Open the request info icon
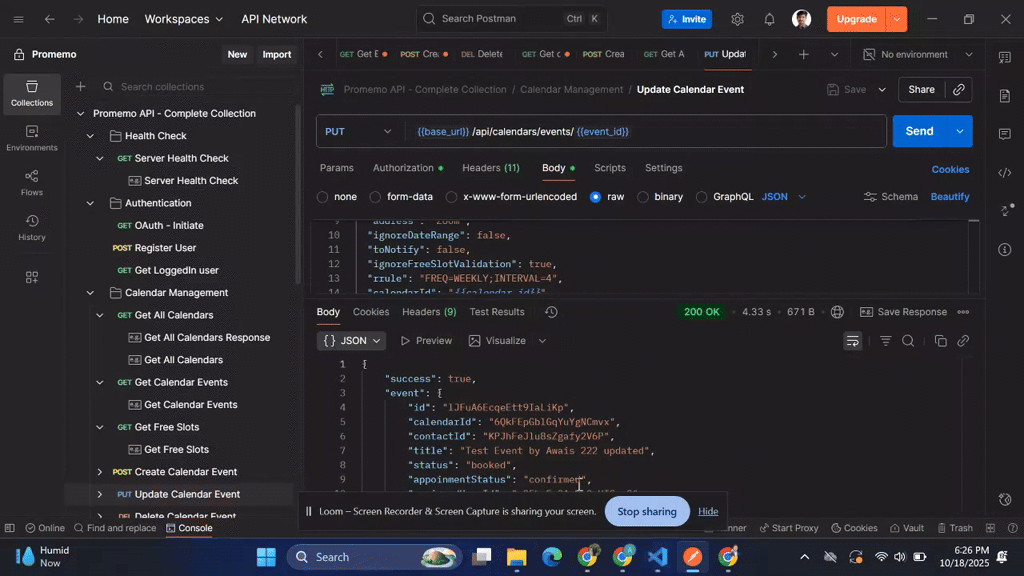The height and width of the screenshot is (576, 1024). [1004, 249]
